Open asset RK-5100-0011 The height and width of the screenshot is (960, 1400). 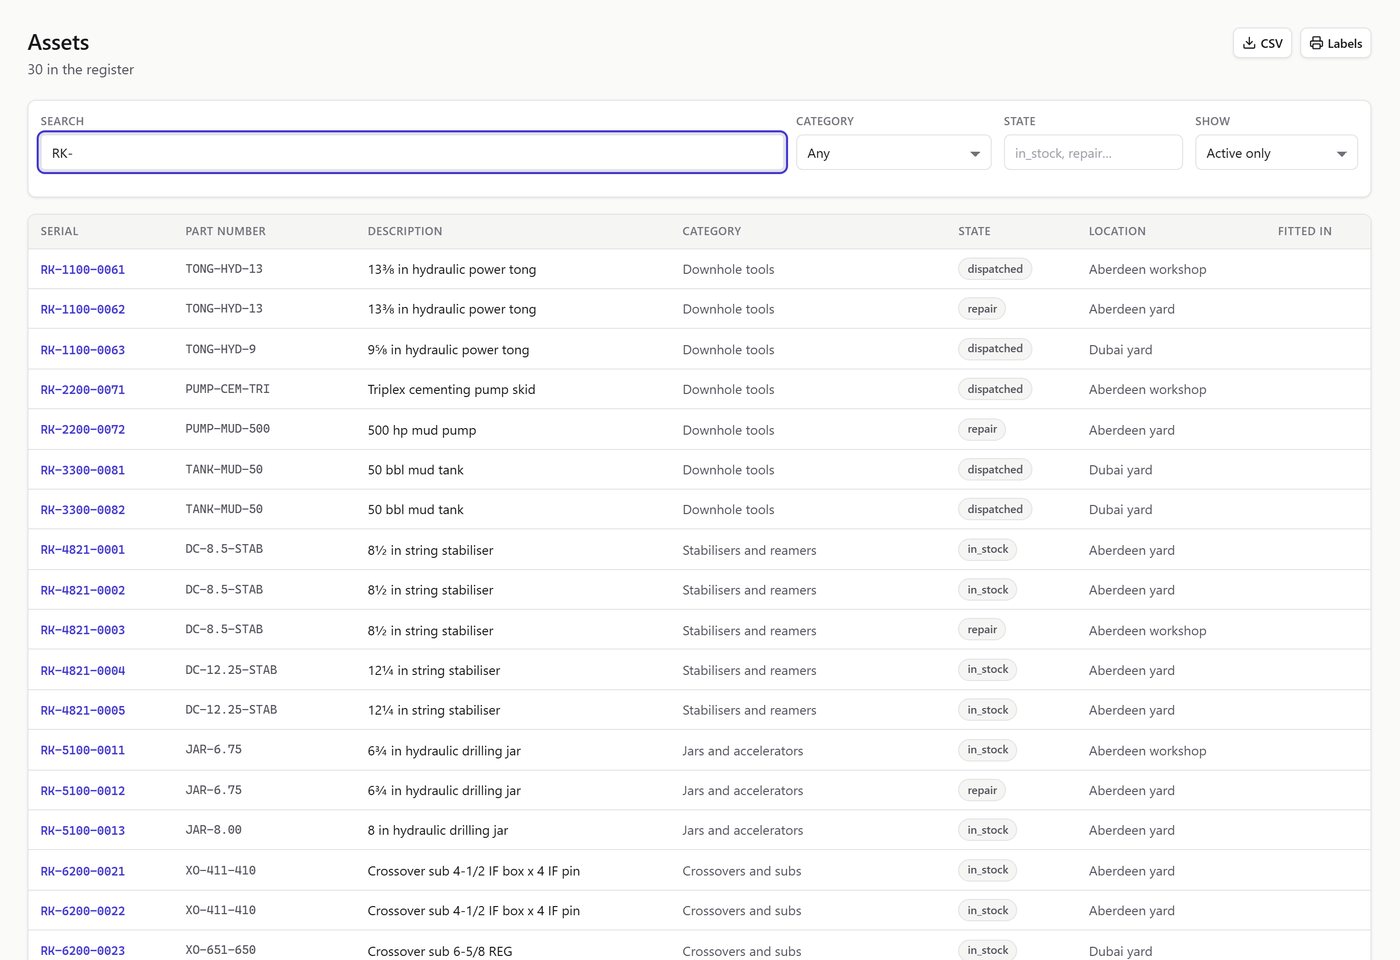coord(83,750)
